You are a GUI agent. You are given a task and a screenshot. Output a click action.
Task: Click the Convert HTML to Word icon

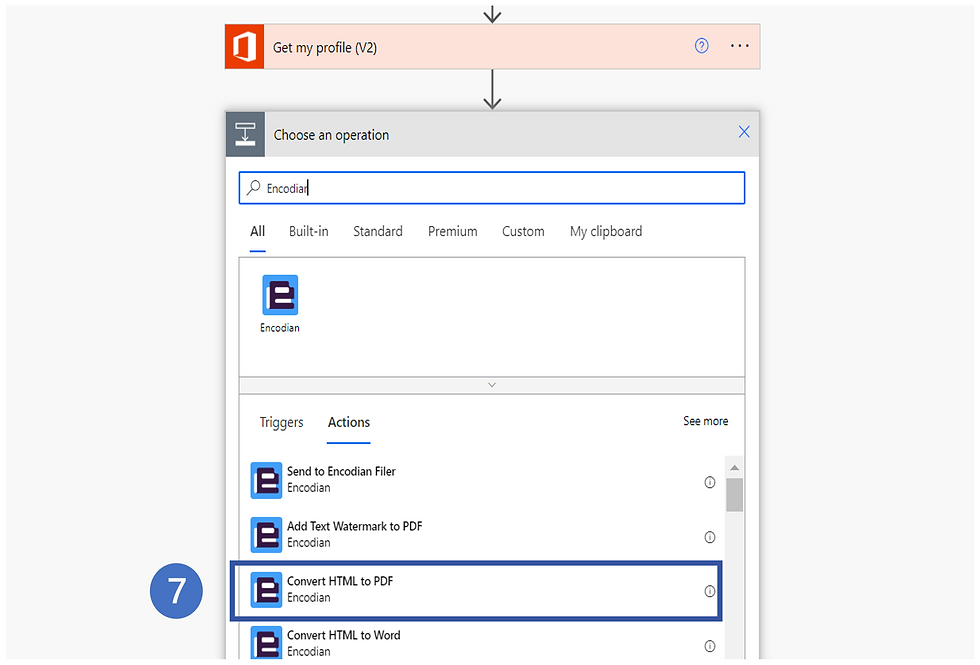point(266,642)
